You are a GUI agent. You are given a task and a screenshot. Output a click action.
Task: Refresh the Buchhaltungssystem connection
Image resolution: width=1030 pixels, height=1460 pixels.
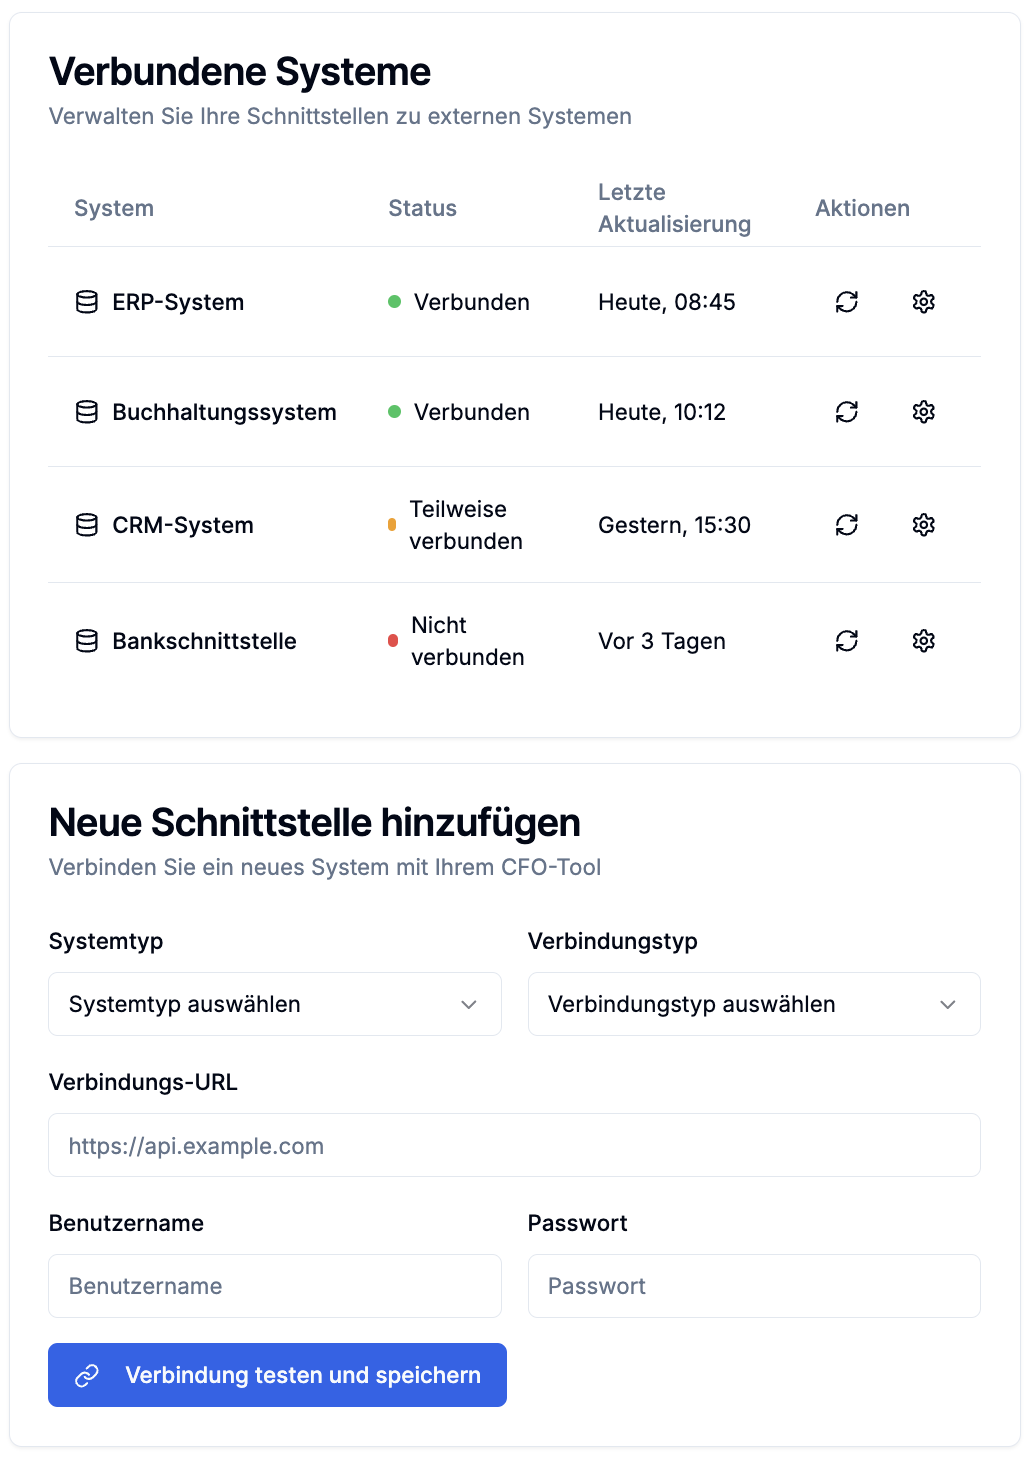coord(847,412)
